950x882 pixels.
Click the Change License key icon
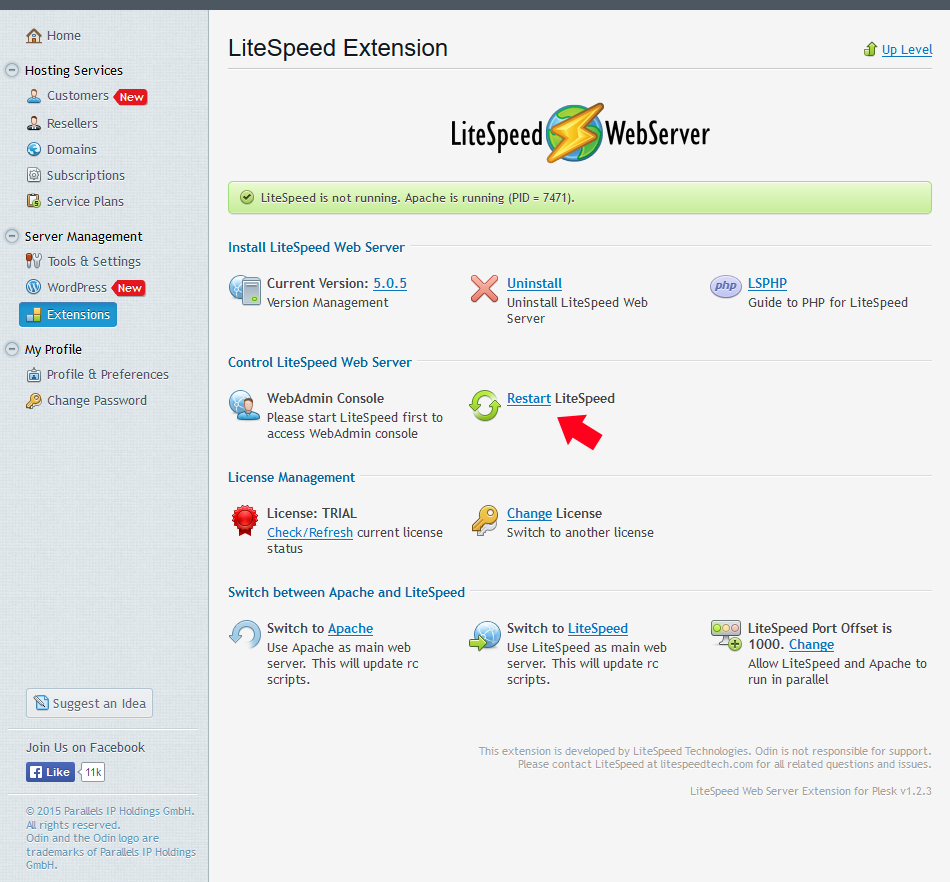pyautogui.click(x=485, y=520)
